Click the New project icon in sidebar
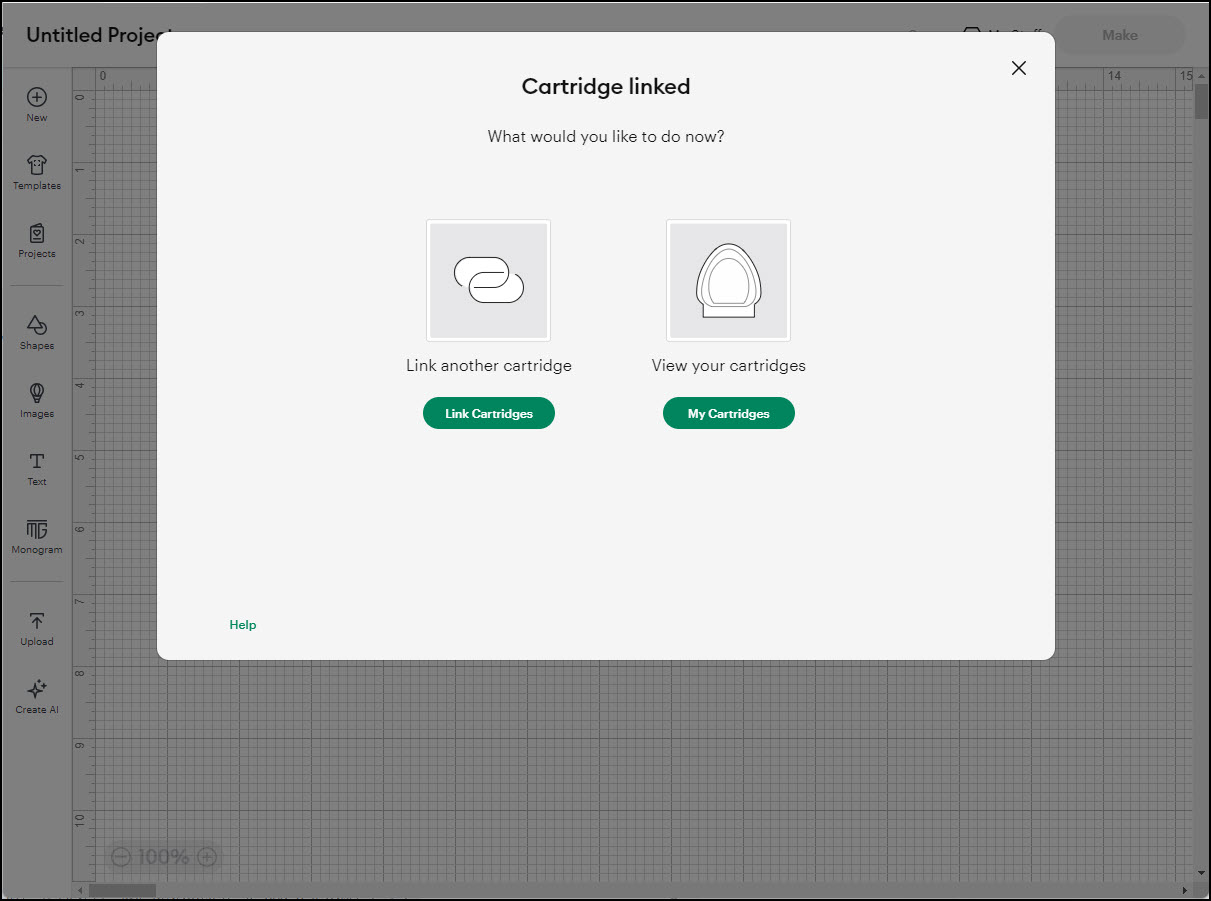1211x901 pixels. point(37,103)
